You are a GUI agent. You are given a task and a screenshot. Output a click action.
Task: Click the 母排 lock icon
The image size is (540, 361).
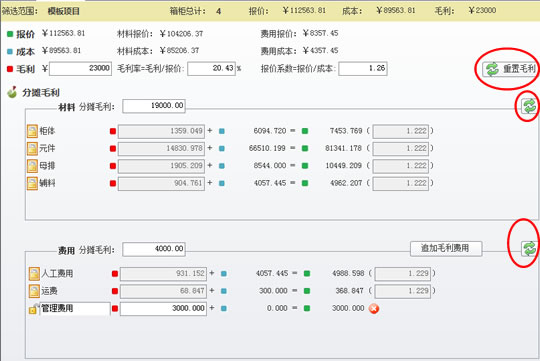[32, 166]
